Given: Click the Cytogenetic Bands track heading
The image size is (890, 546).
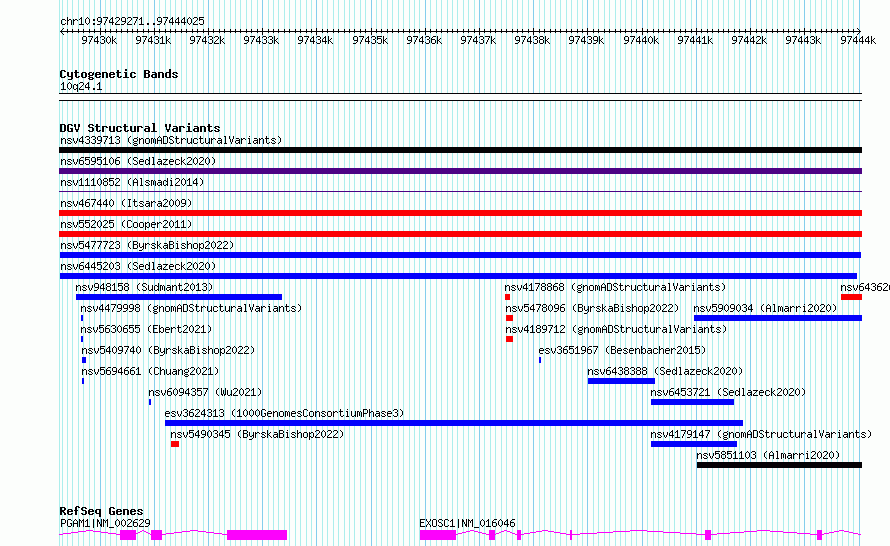Looking at the screenshot, I should point(119,74).
